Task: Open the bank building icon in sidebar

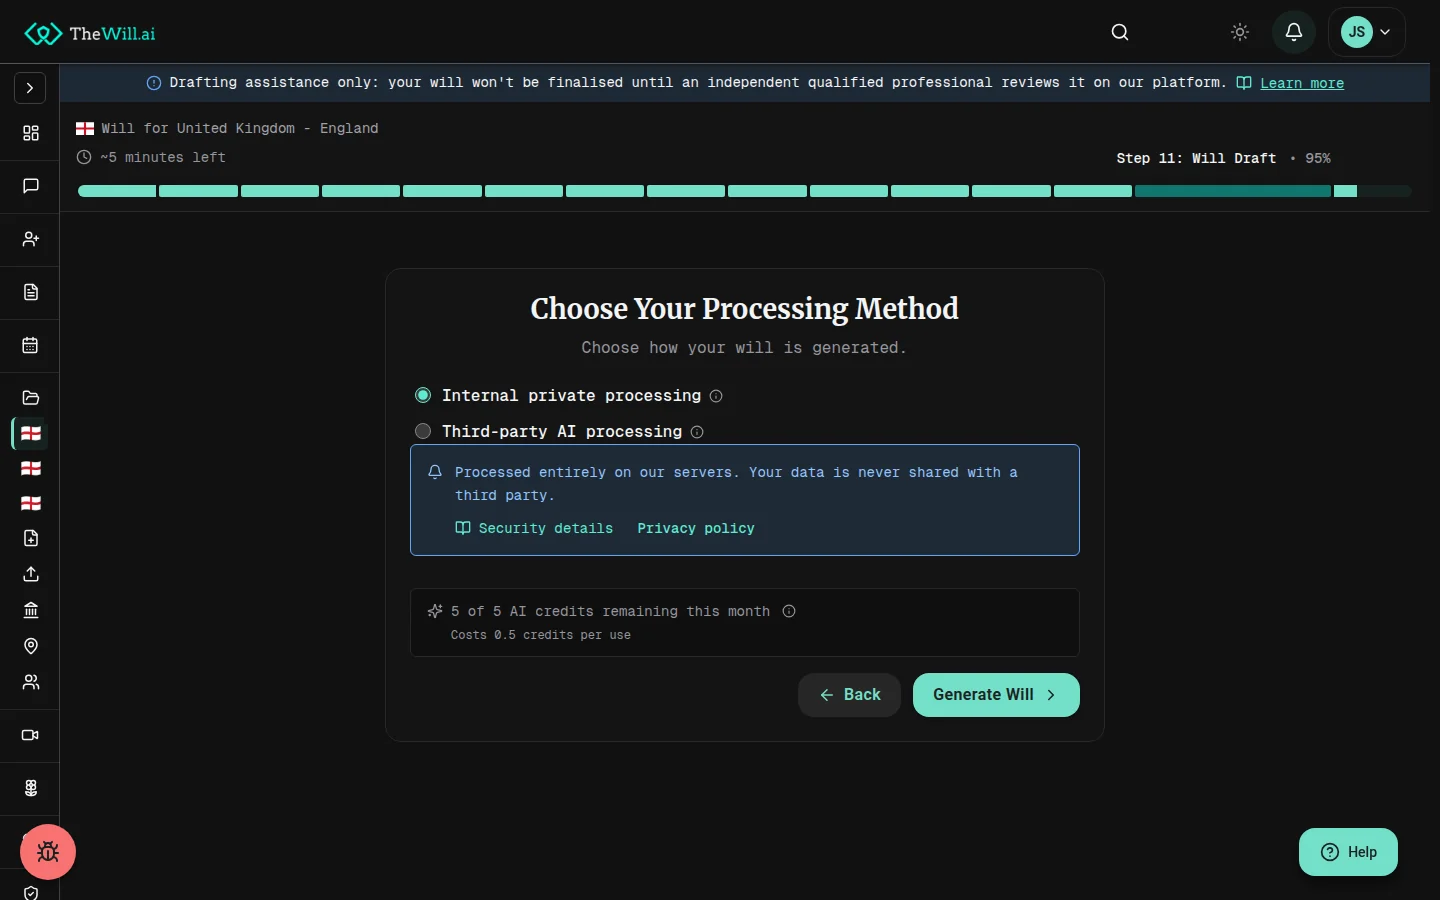Action: coord(31,610)
